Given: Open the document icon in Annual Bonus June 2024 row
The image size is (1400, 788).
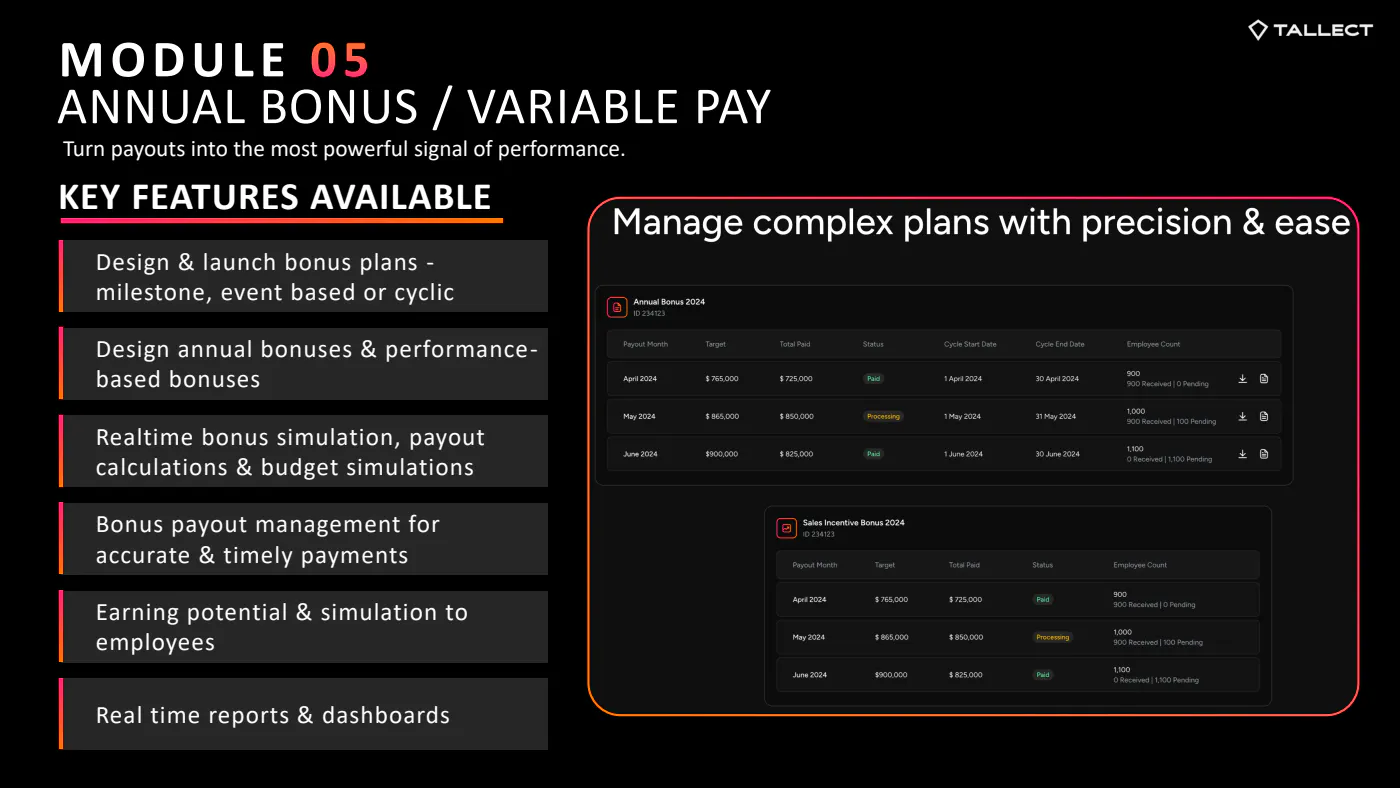Looking at the screenshot, I should [x=1264, y=454].
